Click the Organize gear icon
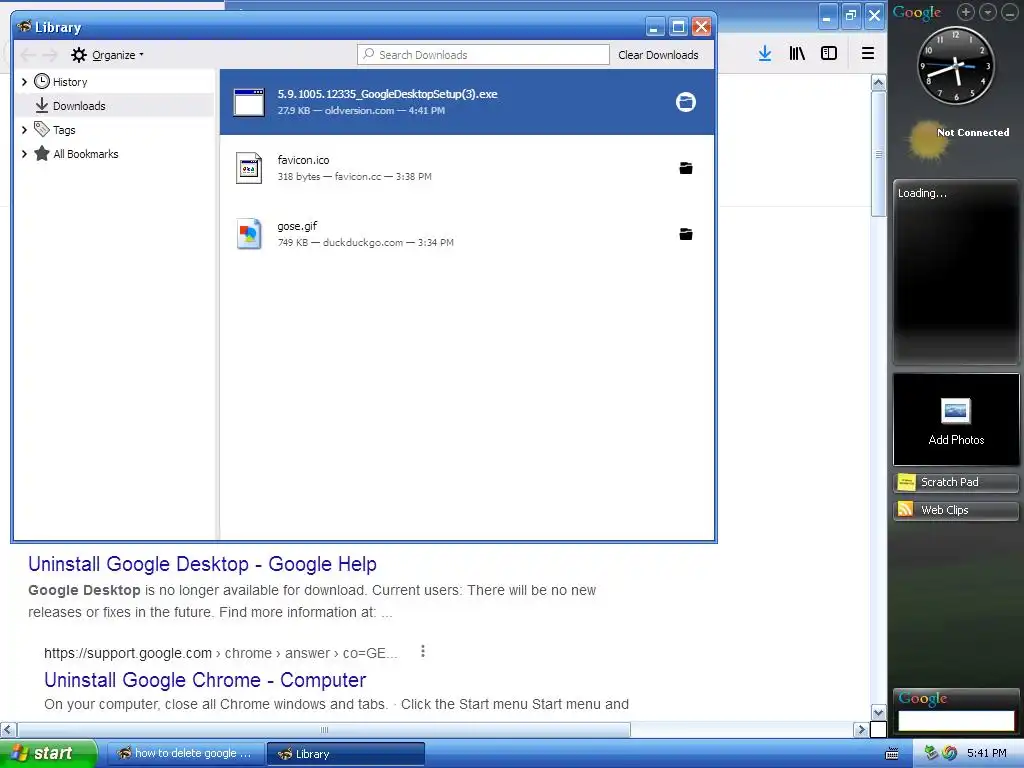Viewport: 1024px width, 768px height. point(78,55)
